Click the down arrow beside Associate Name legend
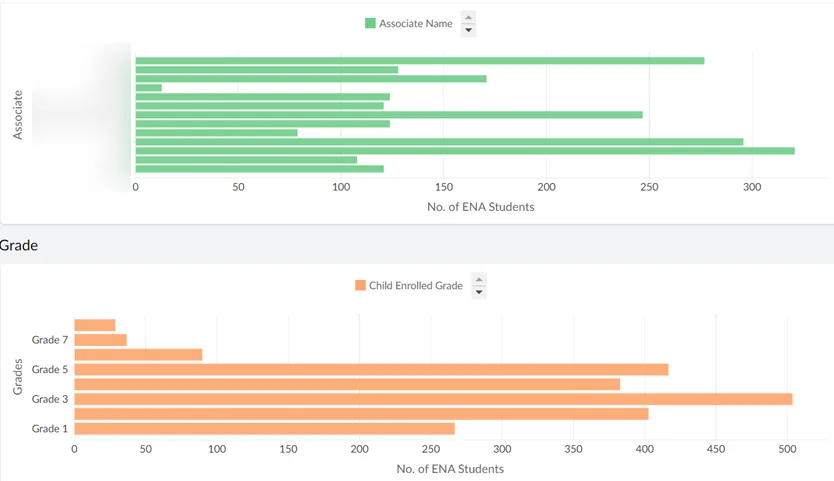Image resolution: width=834 pixels, height=481 pixels. coord(468,30)
